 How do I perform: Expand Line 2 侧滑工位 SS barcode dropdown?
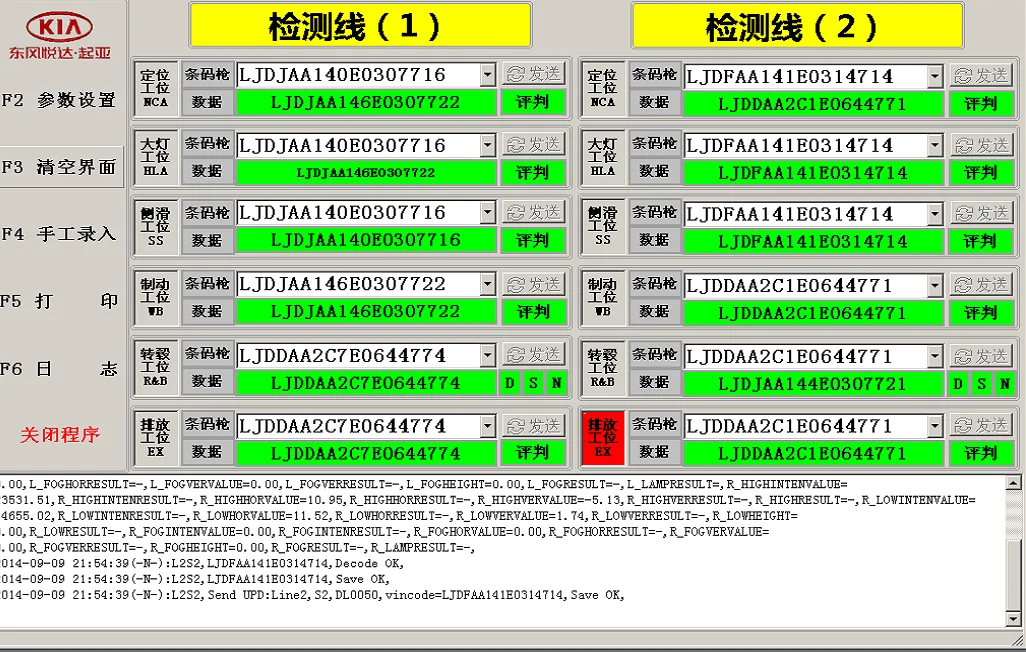tap(935, 213)
